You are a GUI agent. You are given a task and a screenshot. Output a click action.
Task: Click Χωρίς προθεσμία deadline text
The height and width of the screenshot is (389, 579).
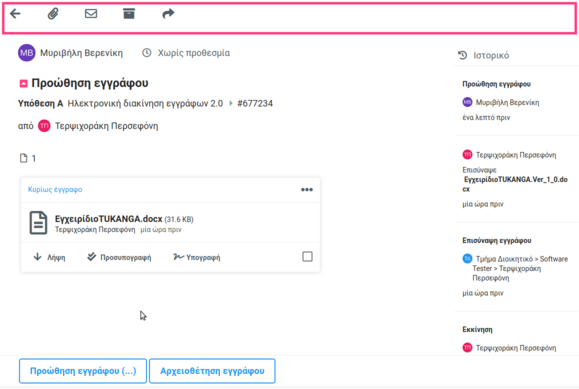coord(194,53)
